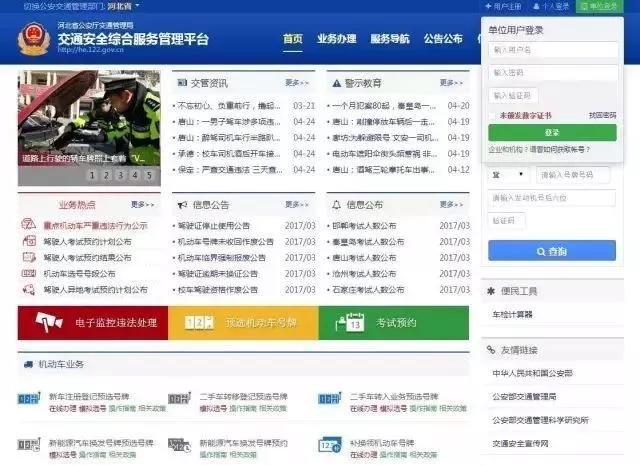Viewport: 640px width, 465px height.
Task: Click the 用户注册 link
Action: [503, 7]
